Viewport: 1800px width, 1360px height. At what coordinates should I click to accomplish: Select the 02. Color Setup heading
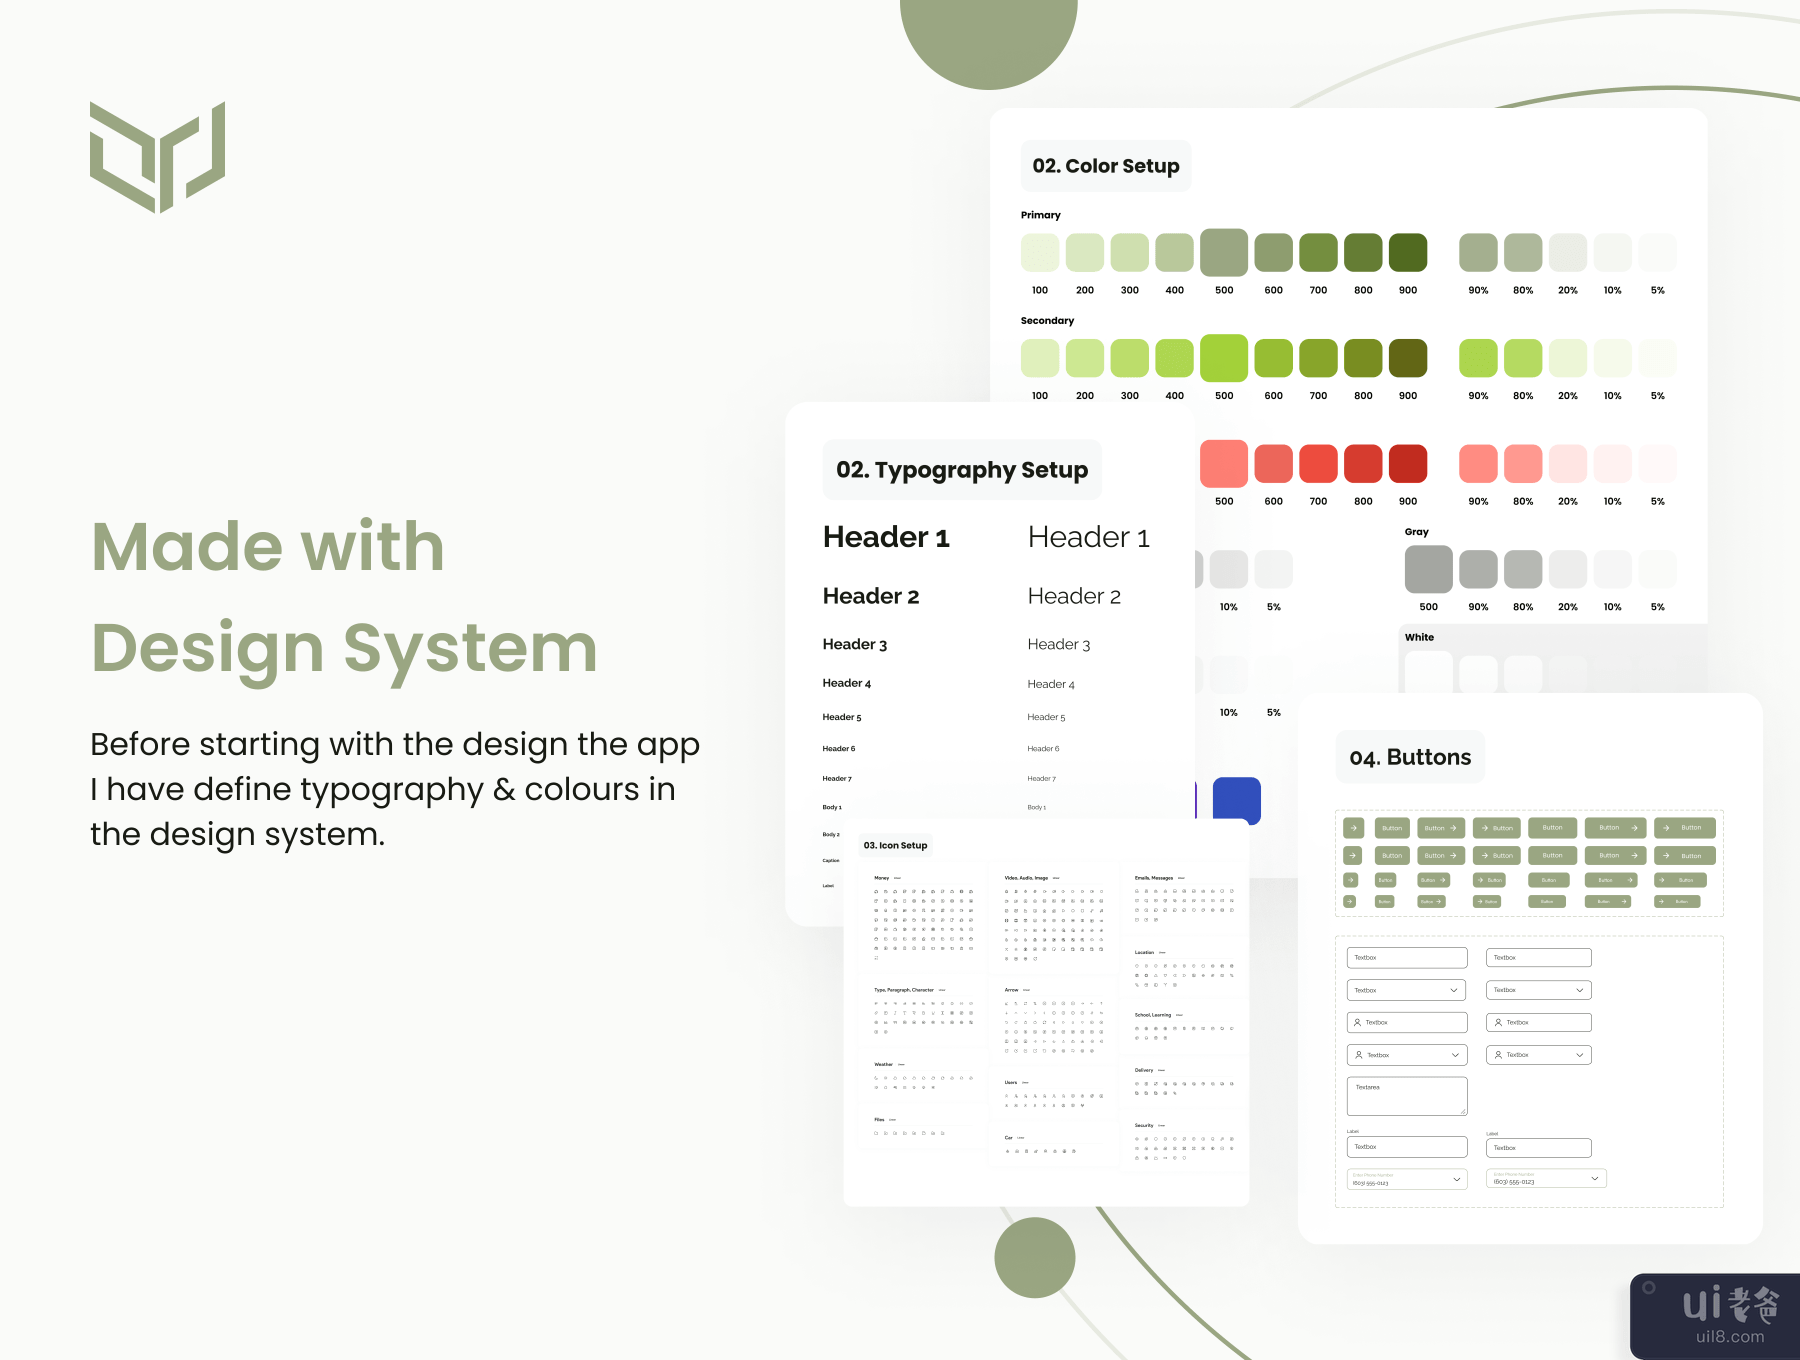(x=1105, y=166)
